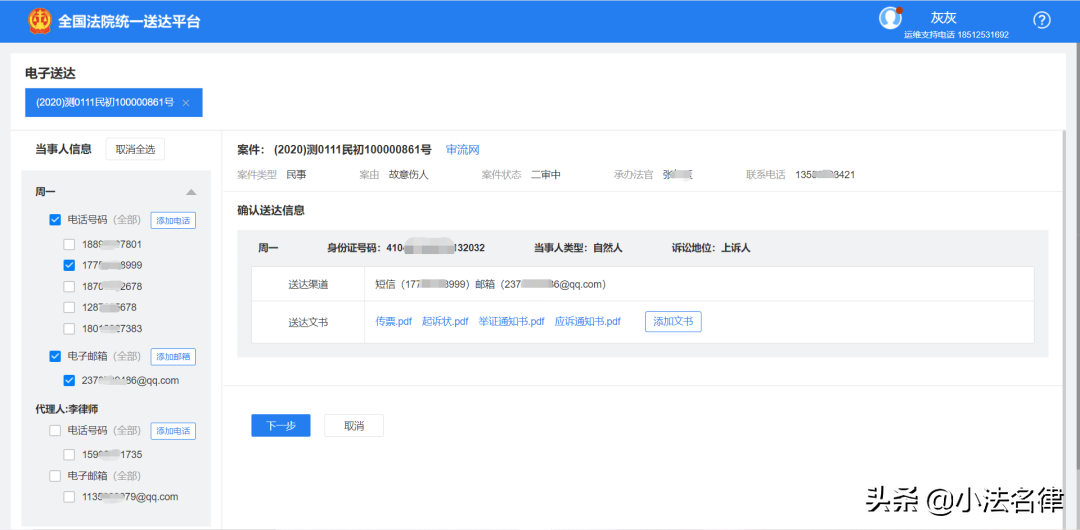Check the email starting with 113
Image resolution: width=1080 pixels, height=530 pixels.
[69, 496]
